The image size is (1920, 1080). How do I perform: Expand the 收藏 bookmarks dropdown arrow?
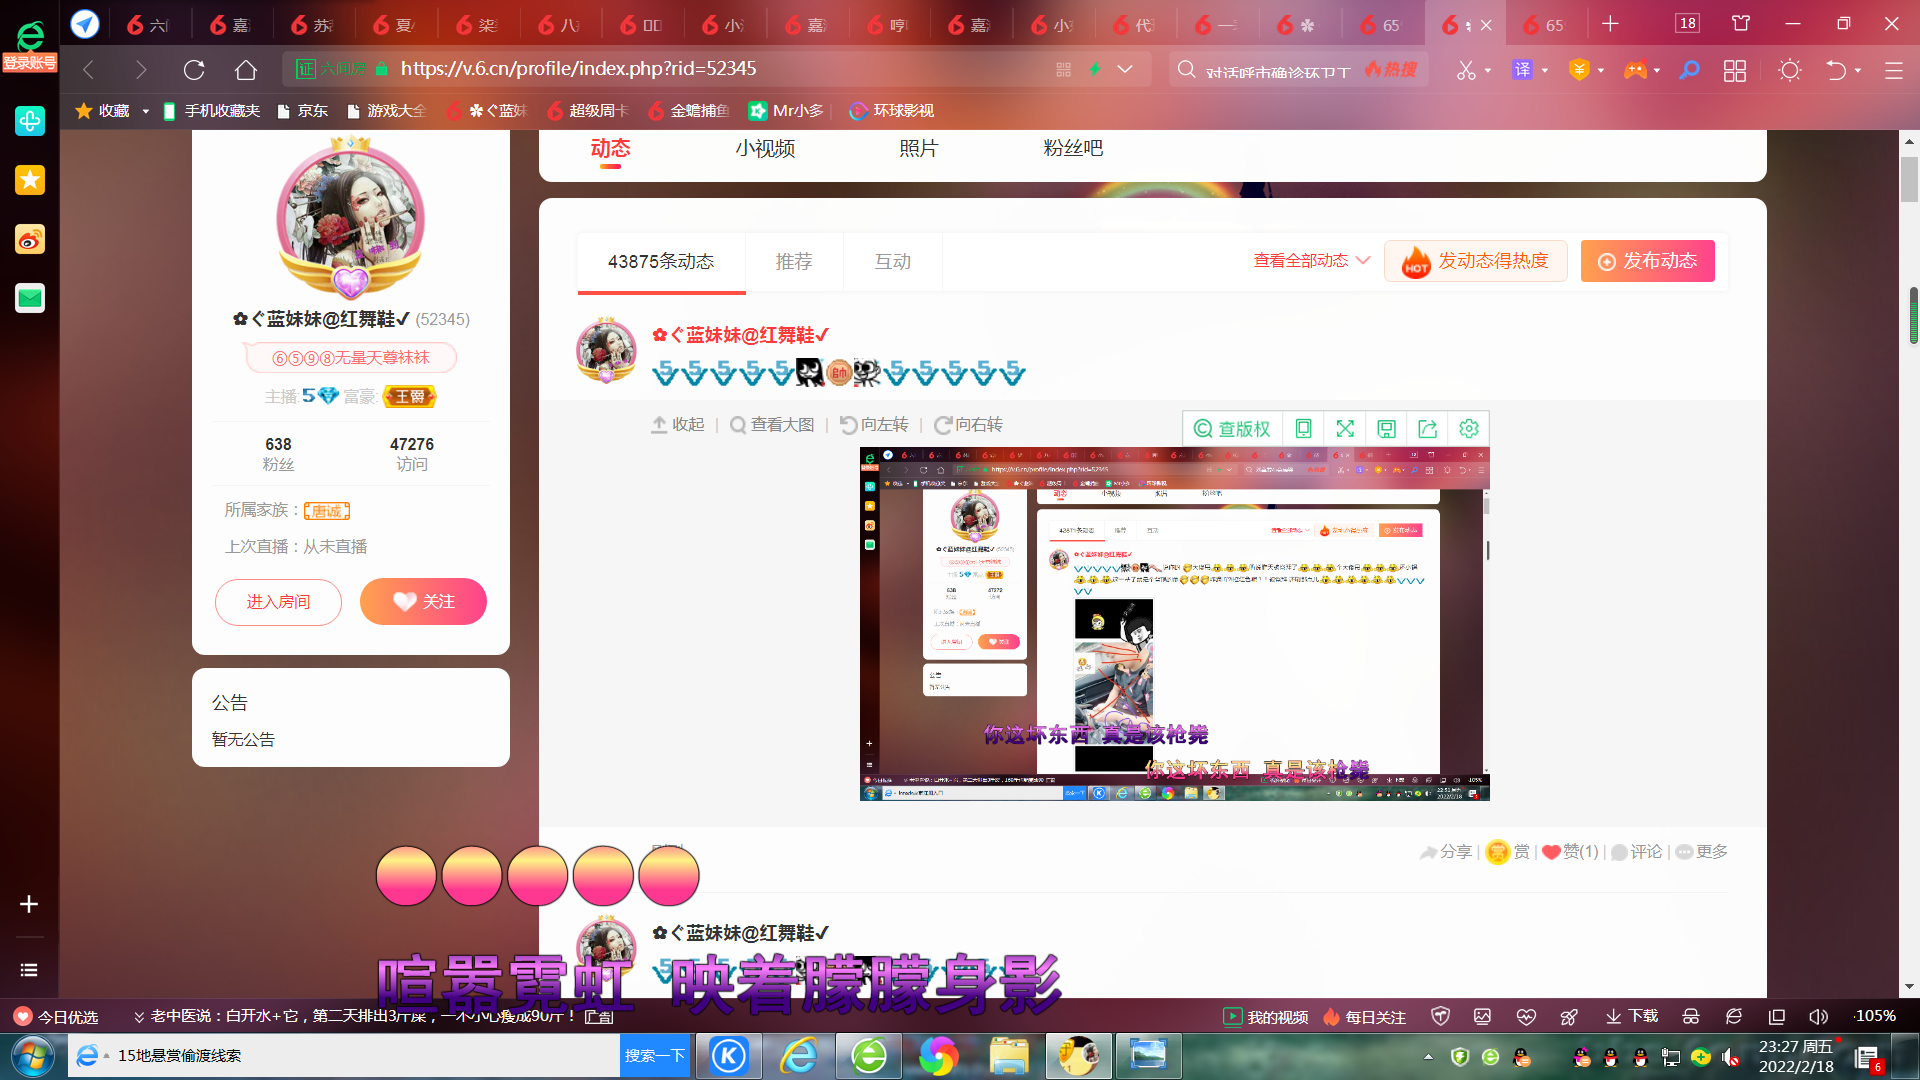point(146,111)
